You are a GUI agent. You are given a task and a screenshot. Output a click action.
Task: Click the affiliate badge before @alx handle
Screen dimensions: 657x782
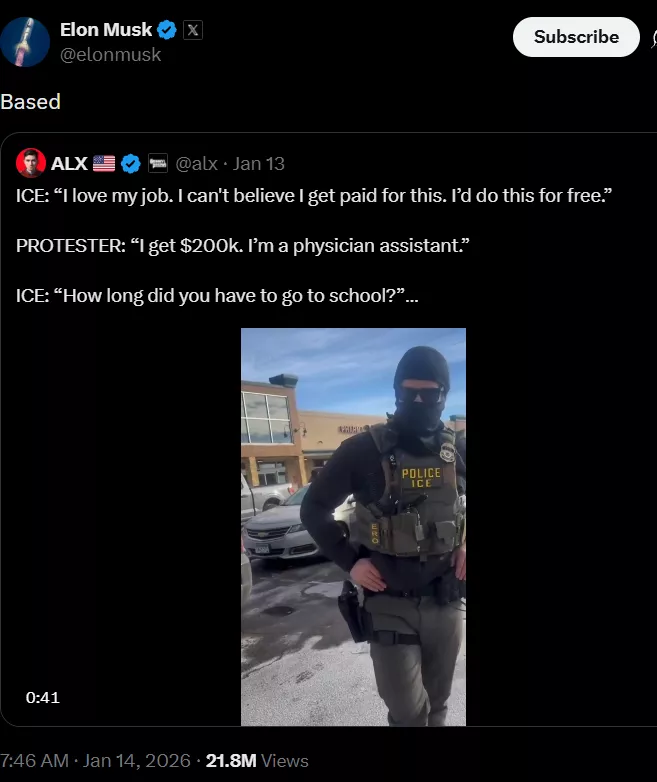pos(158,163)
